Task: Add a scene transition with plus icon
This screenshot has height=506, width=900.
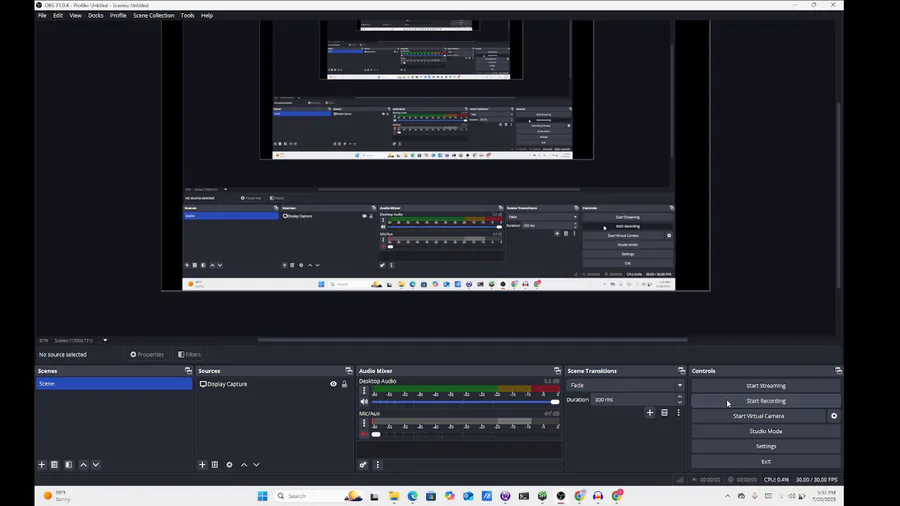Action: pyautogui.click(x=650, y=412)
